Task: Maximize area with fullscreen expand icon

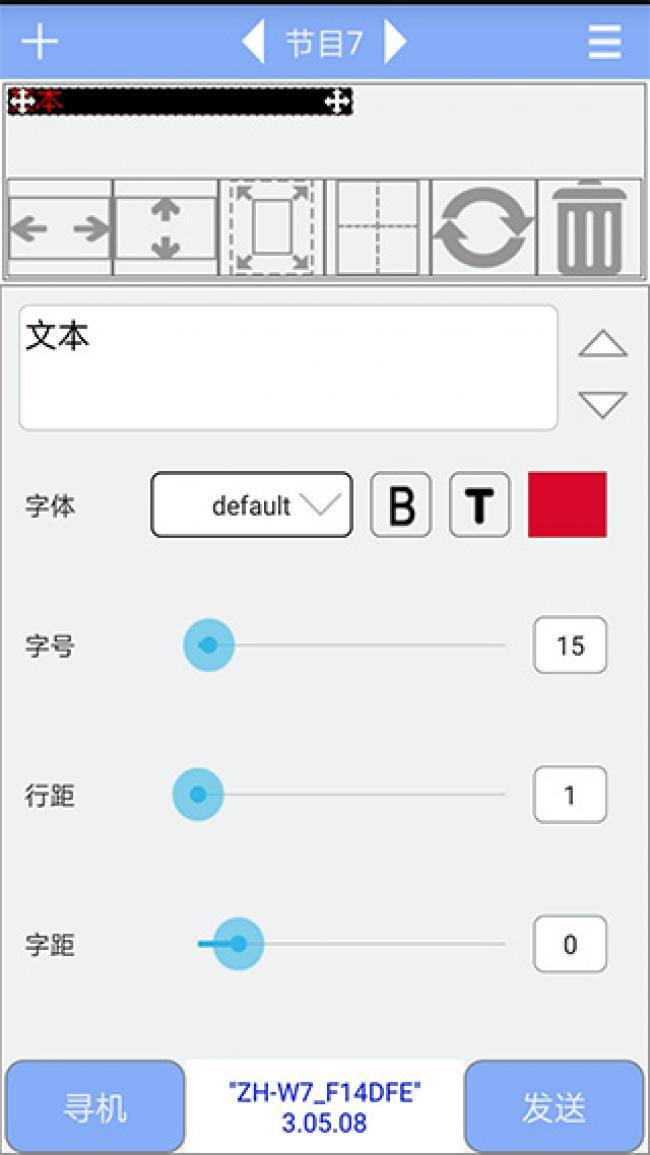Action: tap(272, 228)
